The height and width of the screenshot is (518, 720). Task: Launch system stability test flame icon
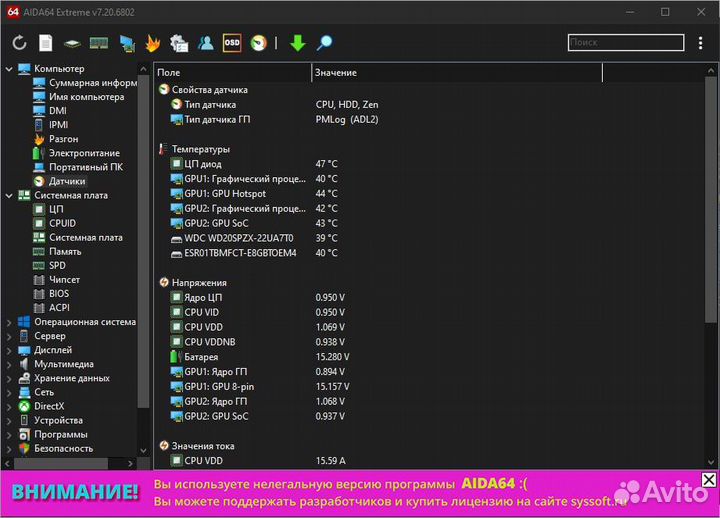click(152, 43)
